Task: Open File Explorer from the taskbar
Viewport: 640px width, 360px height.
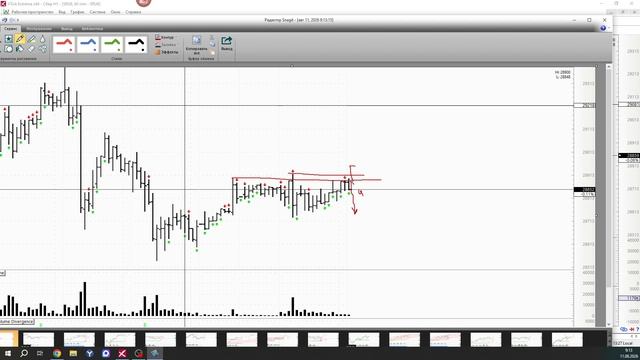Action: (73, 353)
